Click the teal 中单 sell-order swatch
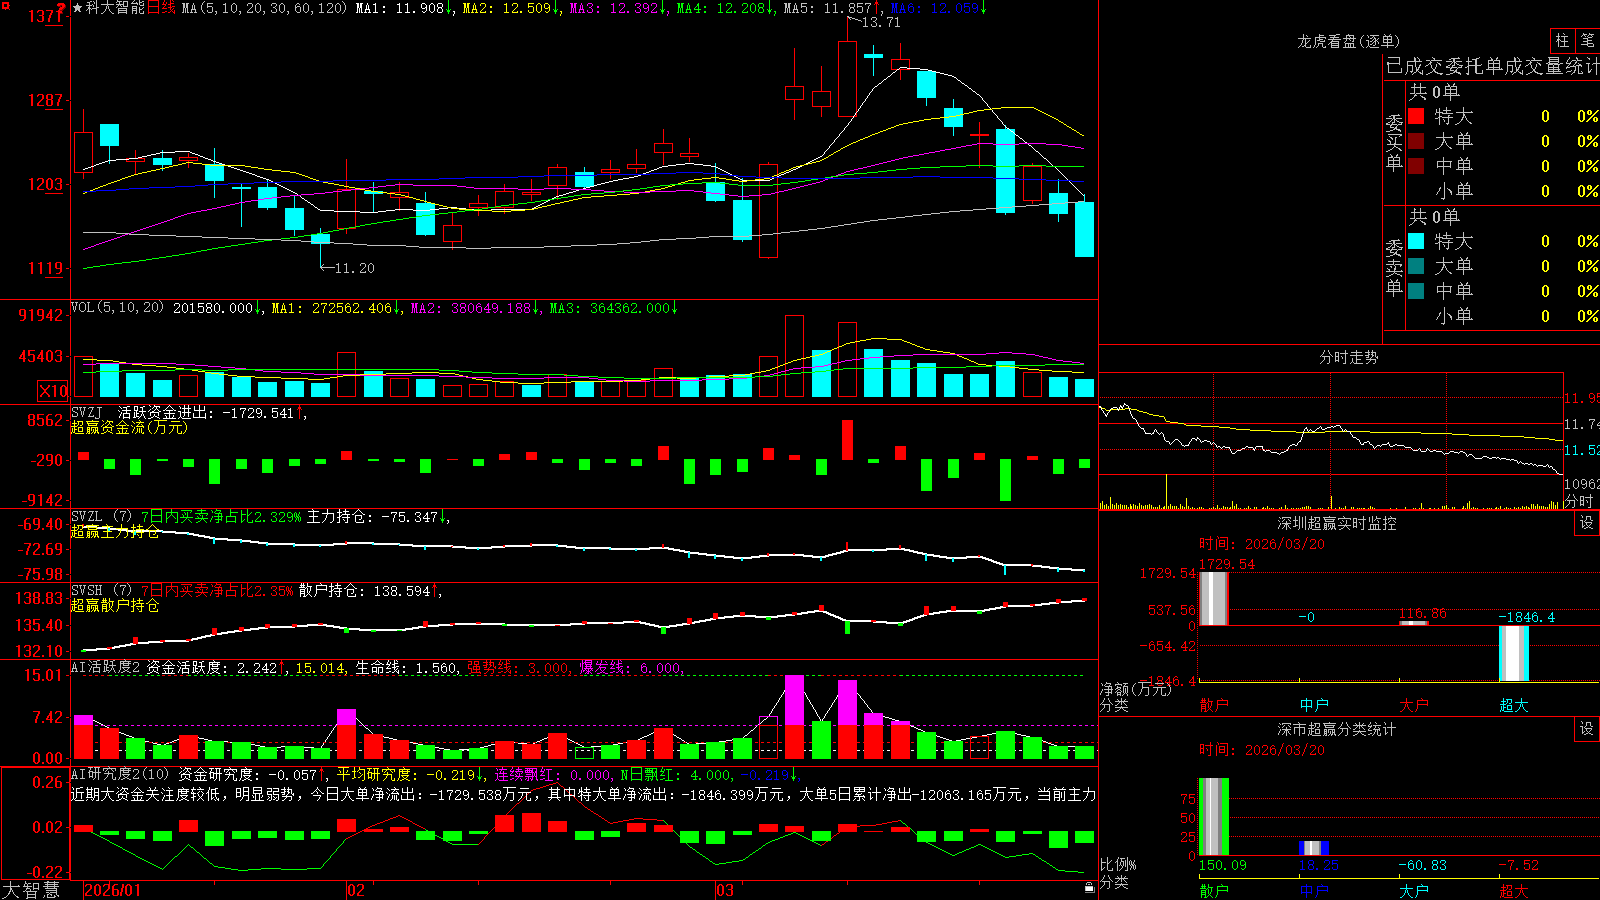The height and width of the screenshot is (900, 1600). tap(1416, 291)
